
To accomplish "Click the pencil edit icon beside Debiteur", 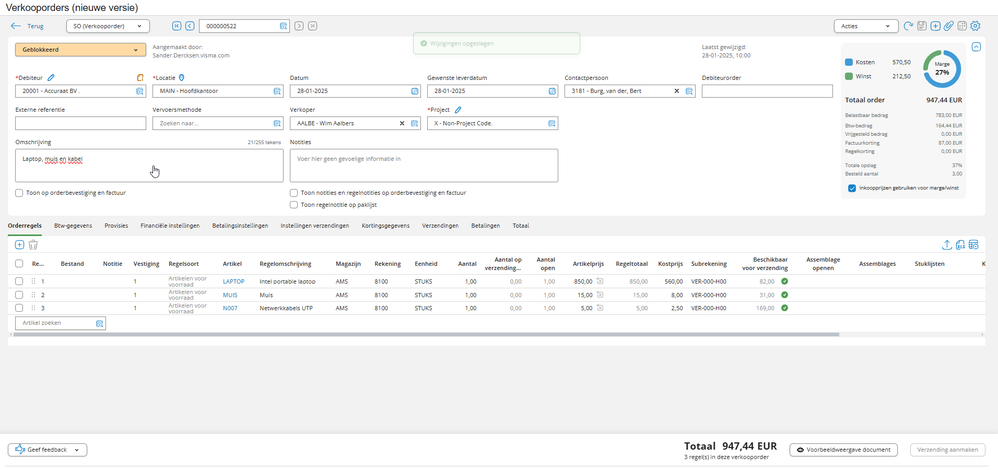I will coord(52,78).
